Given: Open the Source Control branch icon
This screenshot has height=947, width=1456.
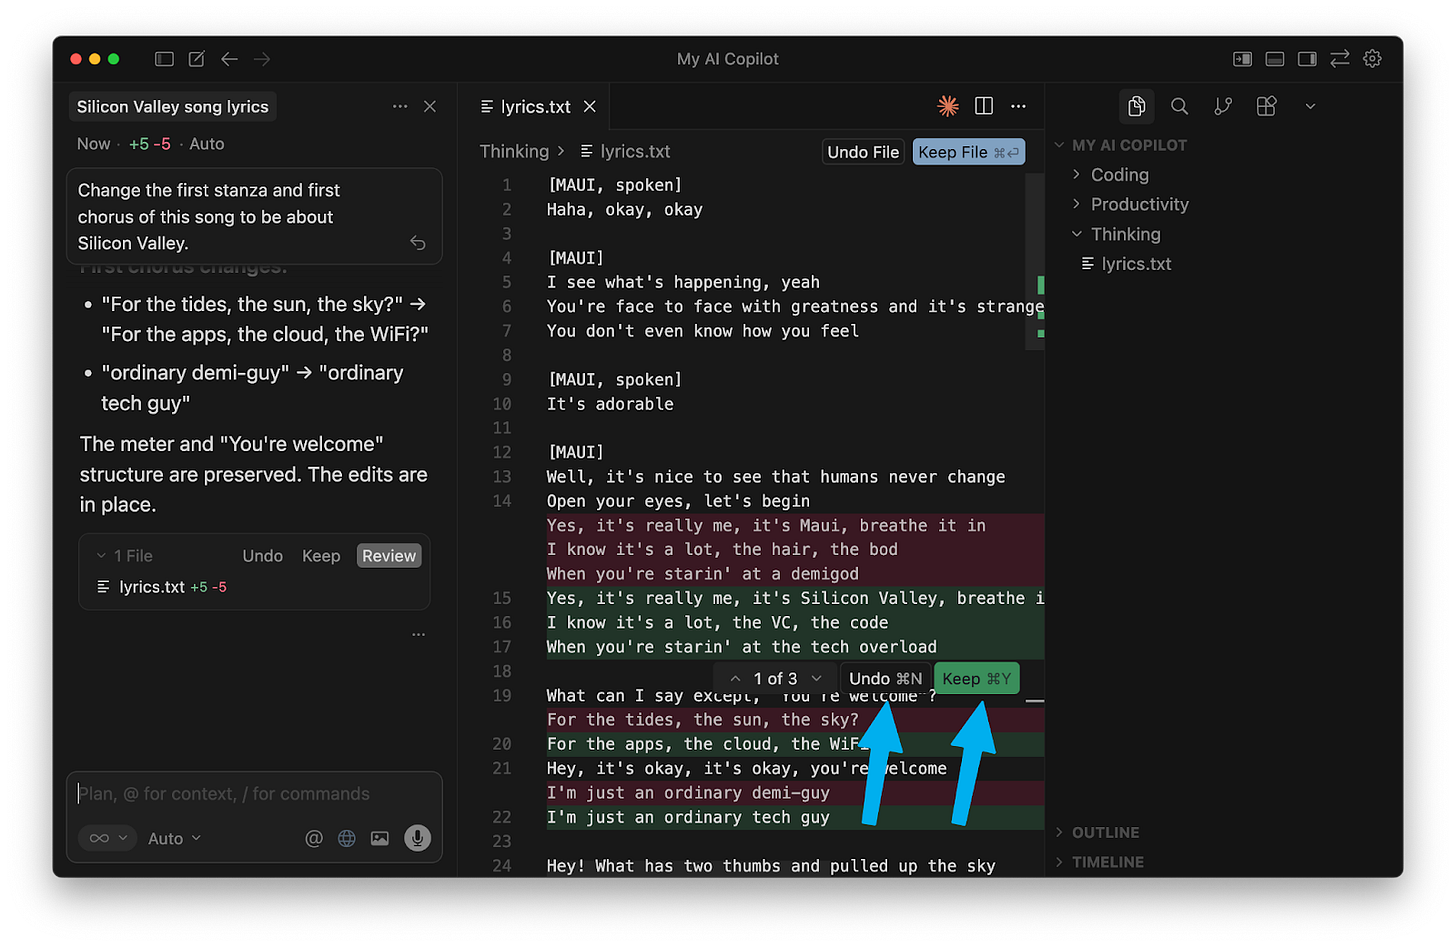Looking at the screenshot, I should pyautogui.click(x=1223, y=106).
